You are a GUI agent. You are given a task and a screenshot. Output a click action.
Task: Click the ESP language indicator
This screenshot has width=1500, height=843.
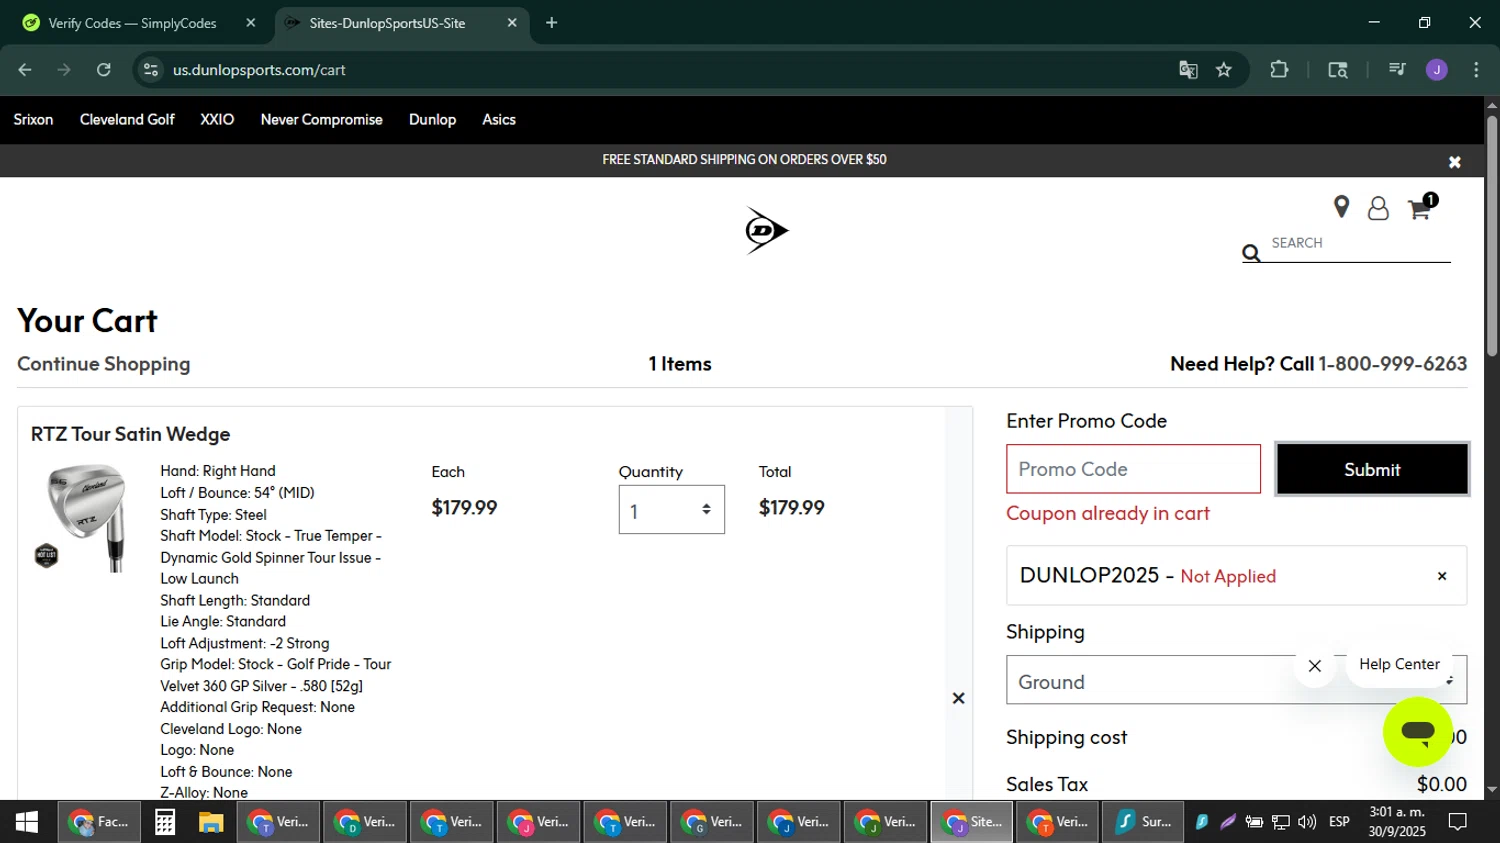(1339, 822)
